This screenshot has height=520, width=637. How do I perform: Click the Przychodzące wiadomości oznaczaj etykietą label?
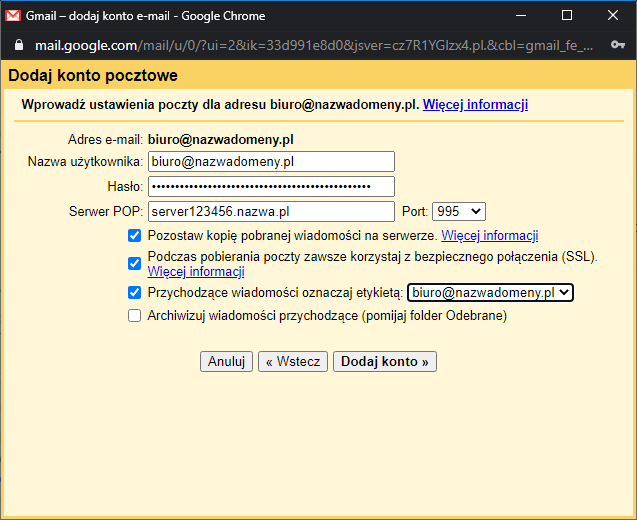275,292
